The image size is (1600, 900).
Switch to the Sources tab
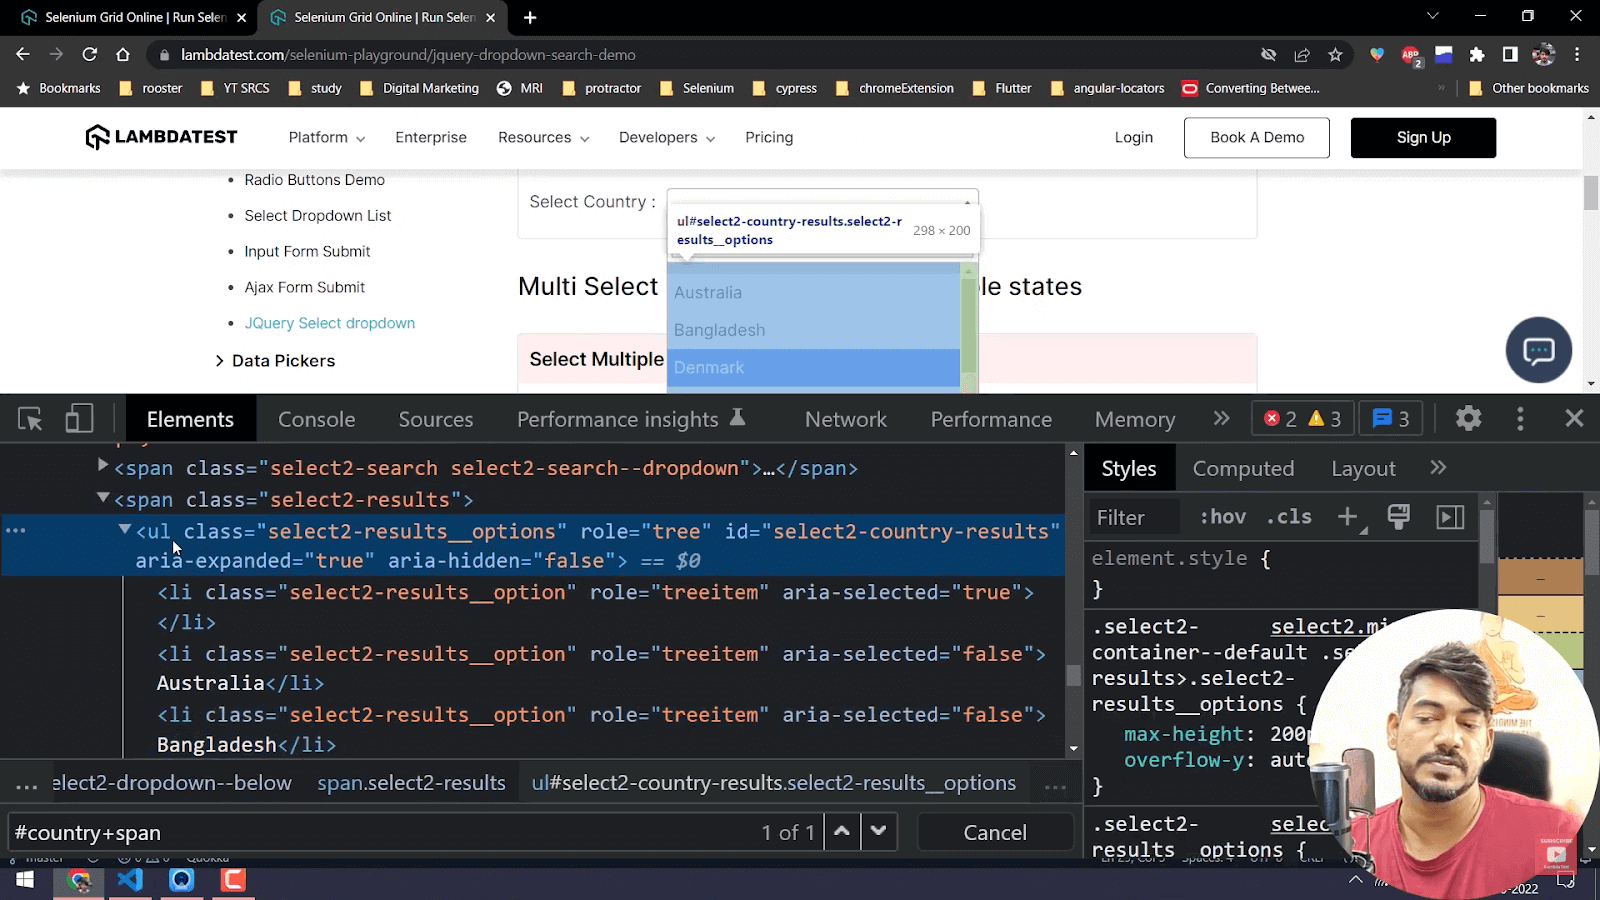(436, 419)
